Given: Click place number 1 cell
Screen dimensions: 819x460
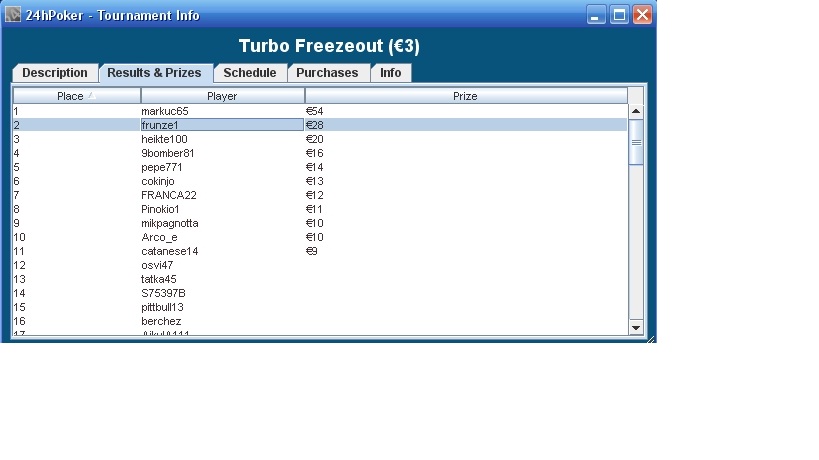Looking at the screenshot, I should coord(16,111).
